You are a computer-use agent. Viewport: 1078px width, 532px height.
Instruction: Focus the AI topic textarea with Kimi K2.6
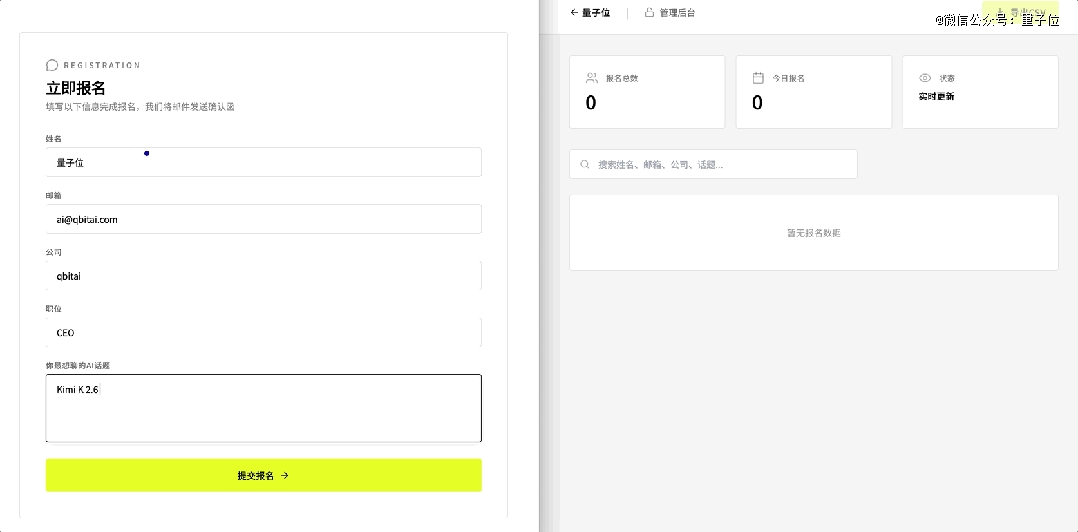pos(263,408)
